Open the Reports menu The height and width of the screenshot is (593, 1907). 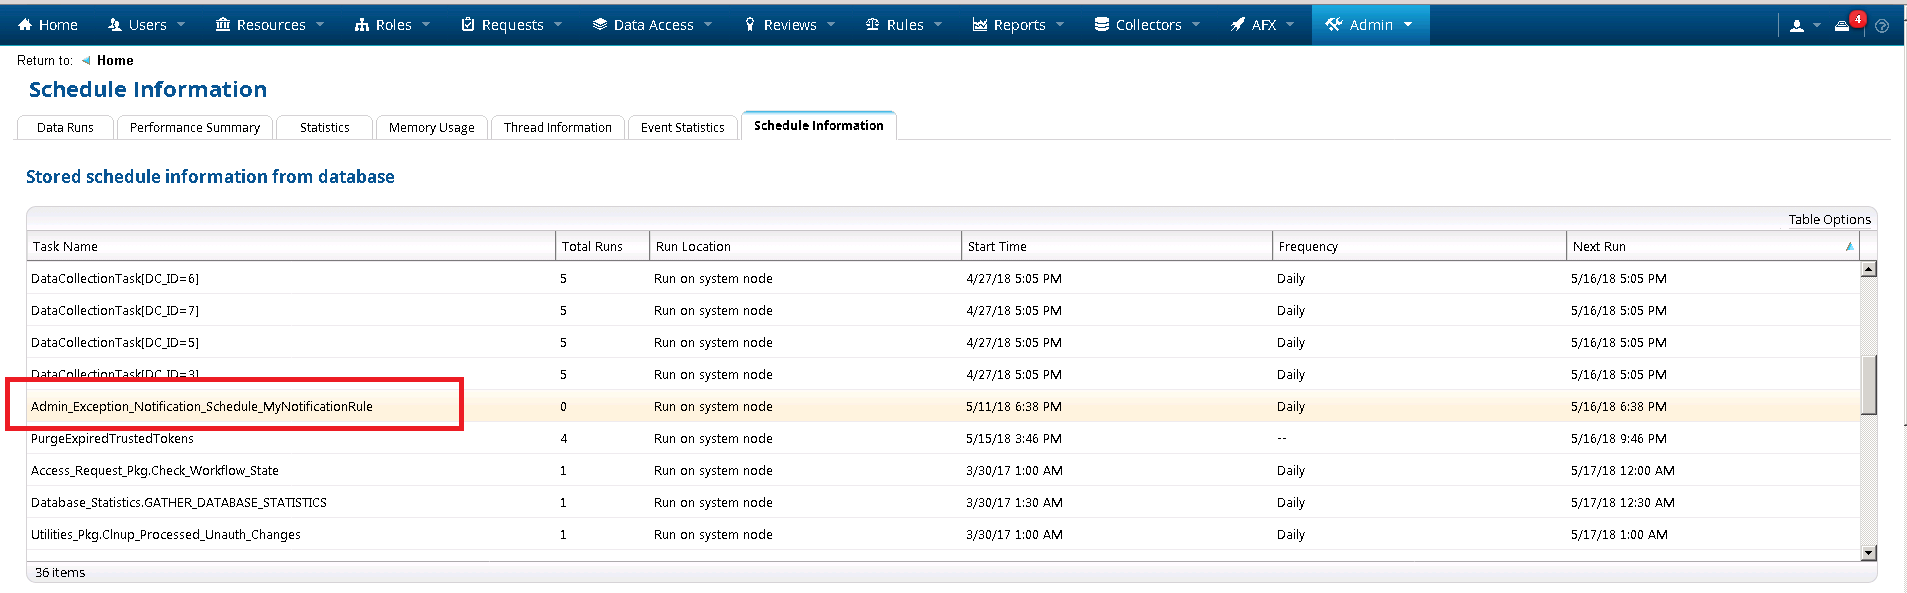coord(1018,25)
